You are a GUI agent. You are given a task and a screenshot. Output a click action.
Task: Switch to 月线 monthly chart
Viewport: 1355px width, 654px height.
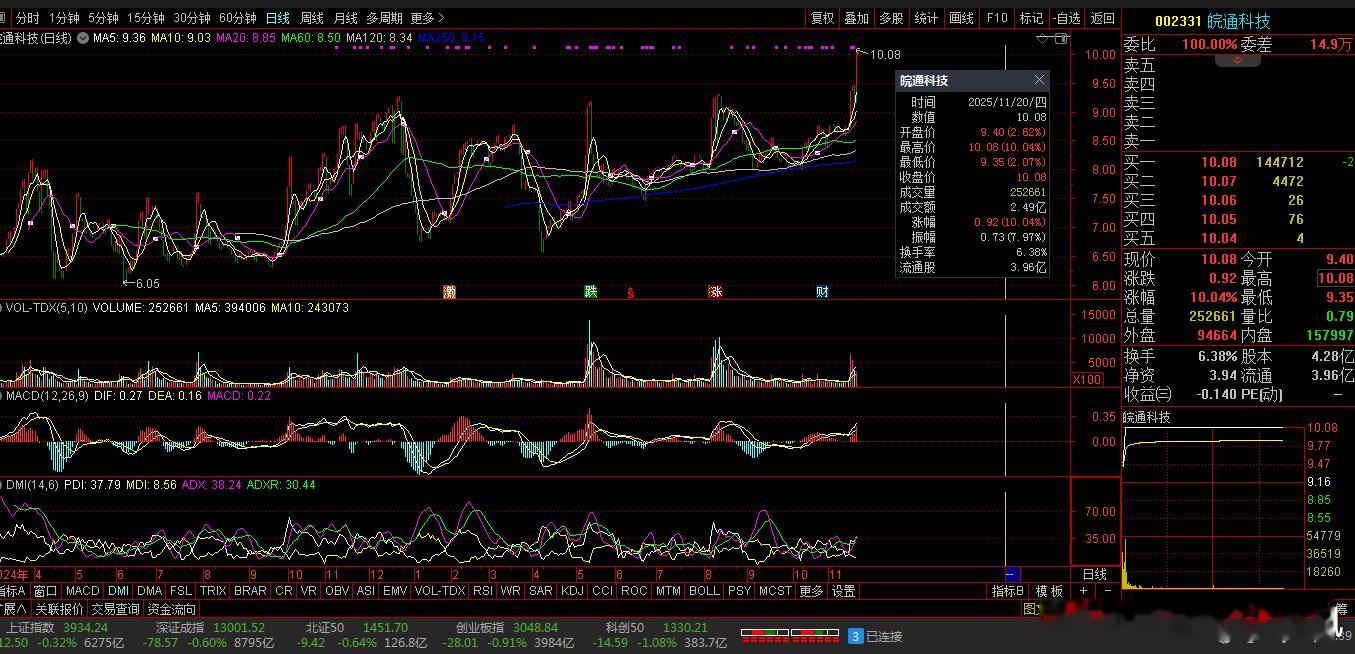click(346, 18)
